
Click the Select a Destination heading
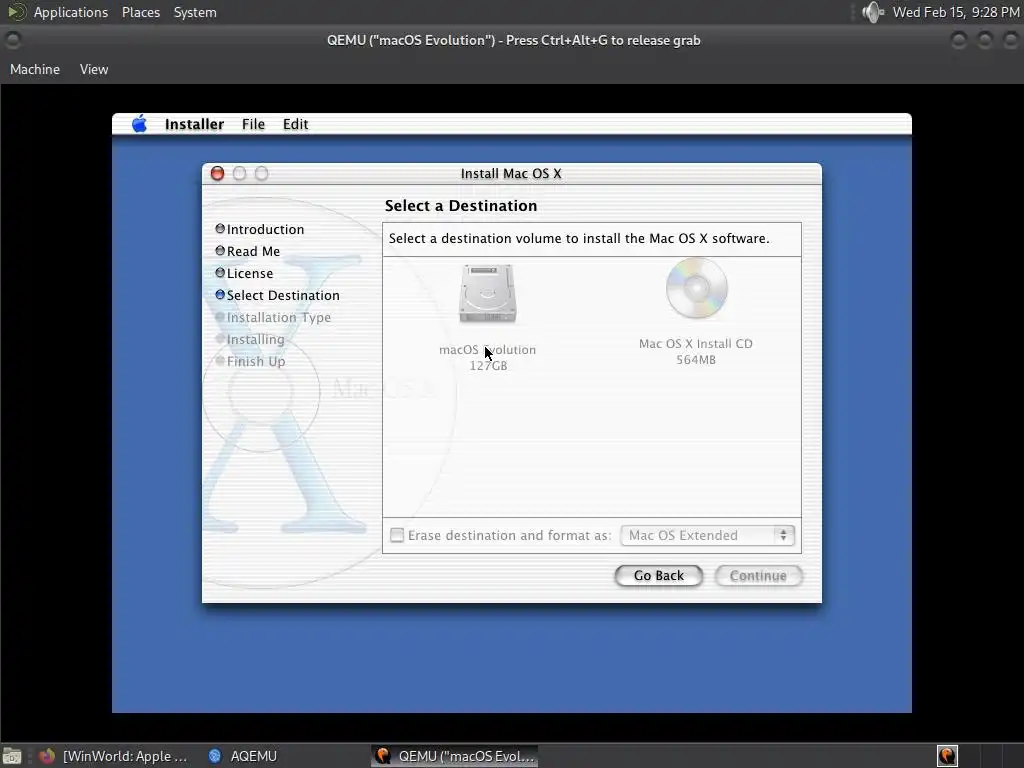tap(461, 206)
